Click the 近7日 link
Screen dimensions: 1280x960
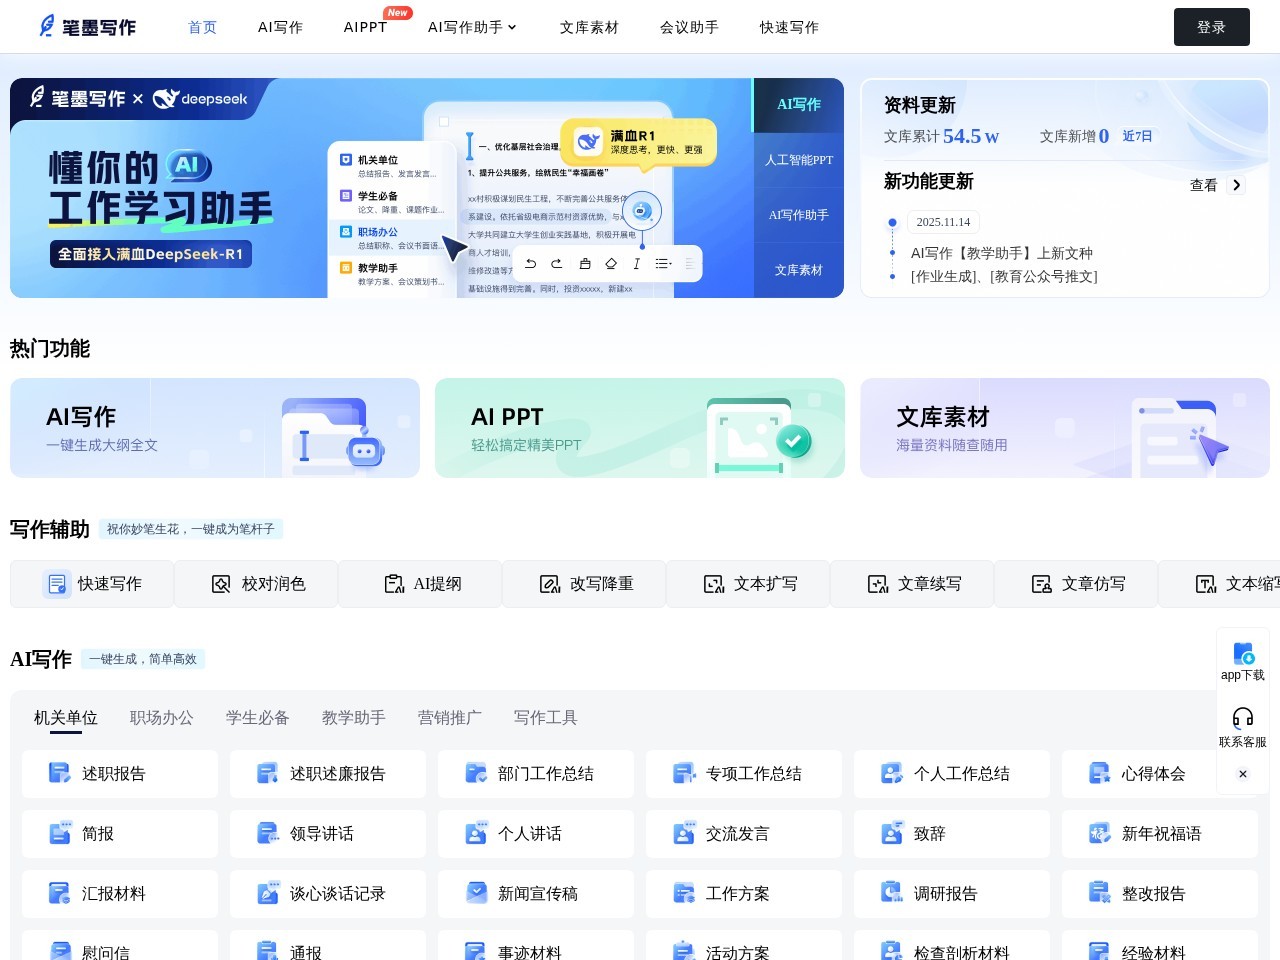point(1137,136)
